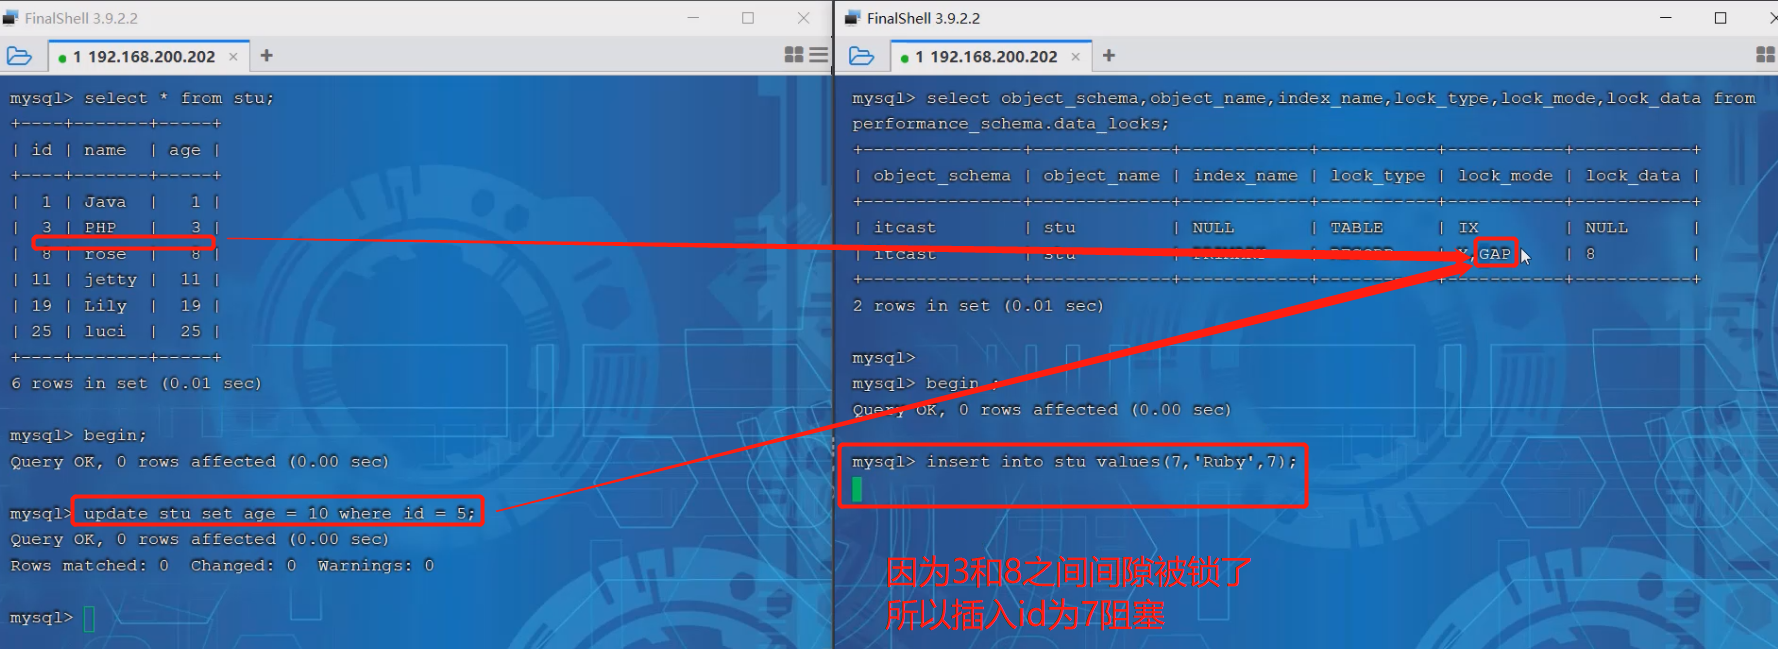This screenshot has width=1778, height=649.
Task: Click the 'IX' lock_mode cell
Action: tap(1469, 228)
